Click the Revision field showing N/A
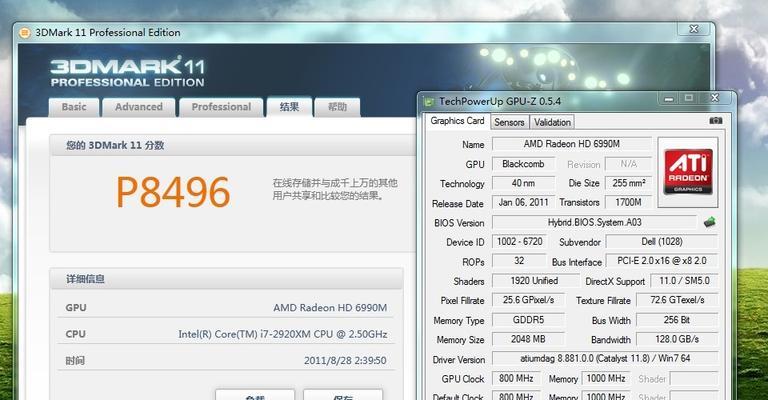This screenshot has height=400, width=768. pos(628,164)
